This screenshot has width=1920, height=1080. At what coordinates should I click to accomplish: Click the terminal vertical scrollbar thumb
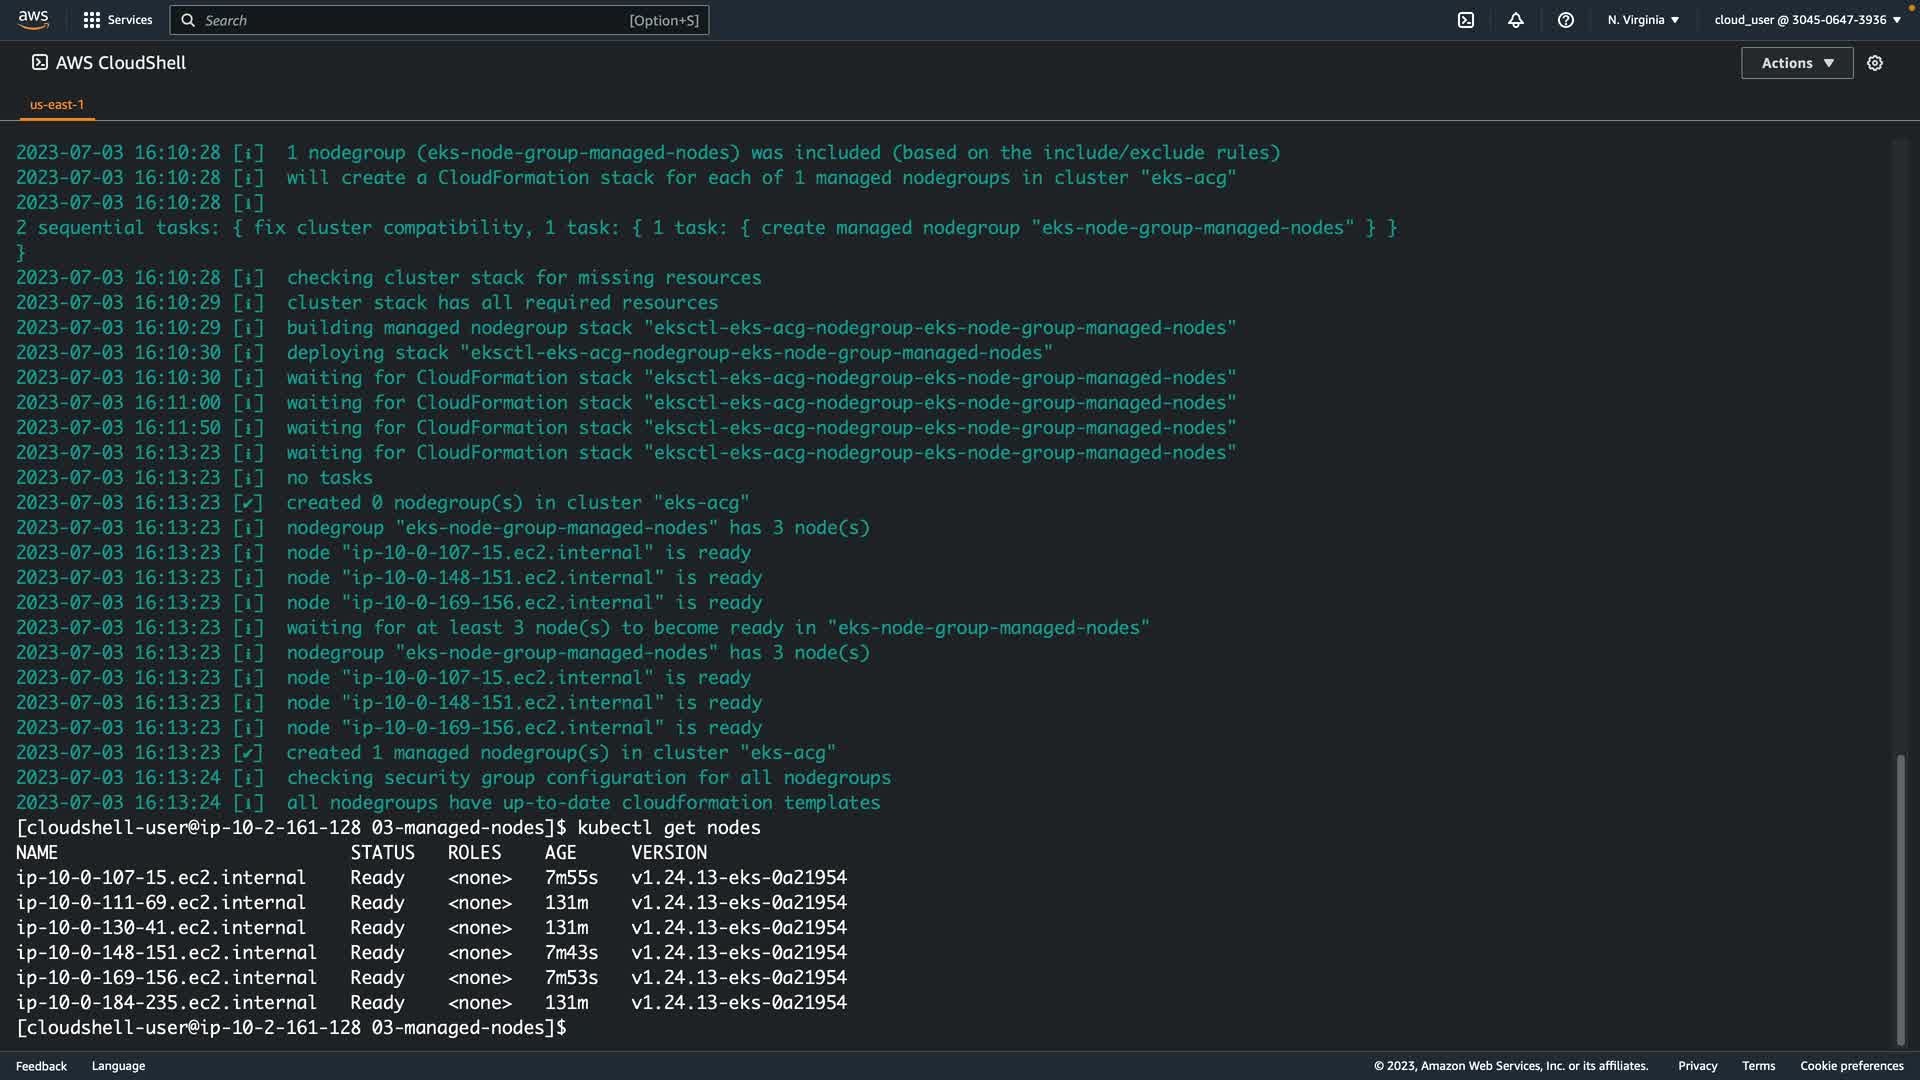[1900, 900]
